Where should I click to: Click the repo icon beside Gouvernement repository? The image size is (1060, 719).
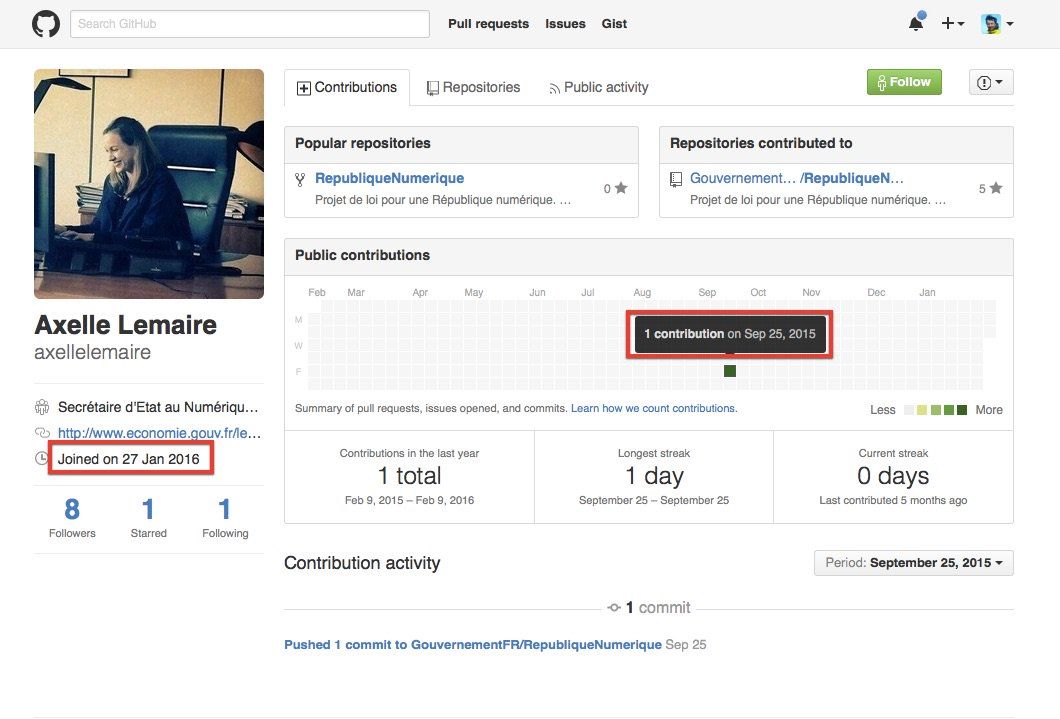(x=676, y=179)
